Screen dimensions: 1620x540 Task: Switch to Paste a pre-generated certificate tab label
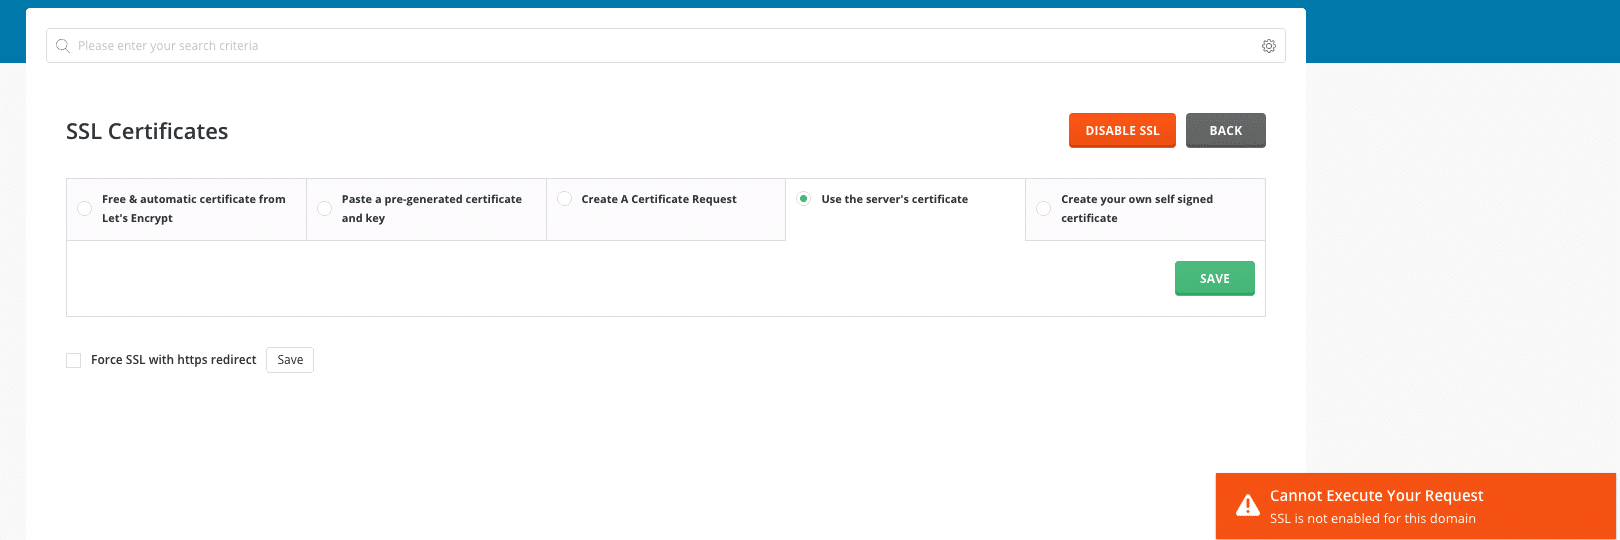click(x=432, y=209)
